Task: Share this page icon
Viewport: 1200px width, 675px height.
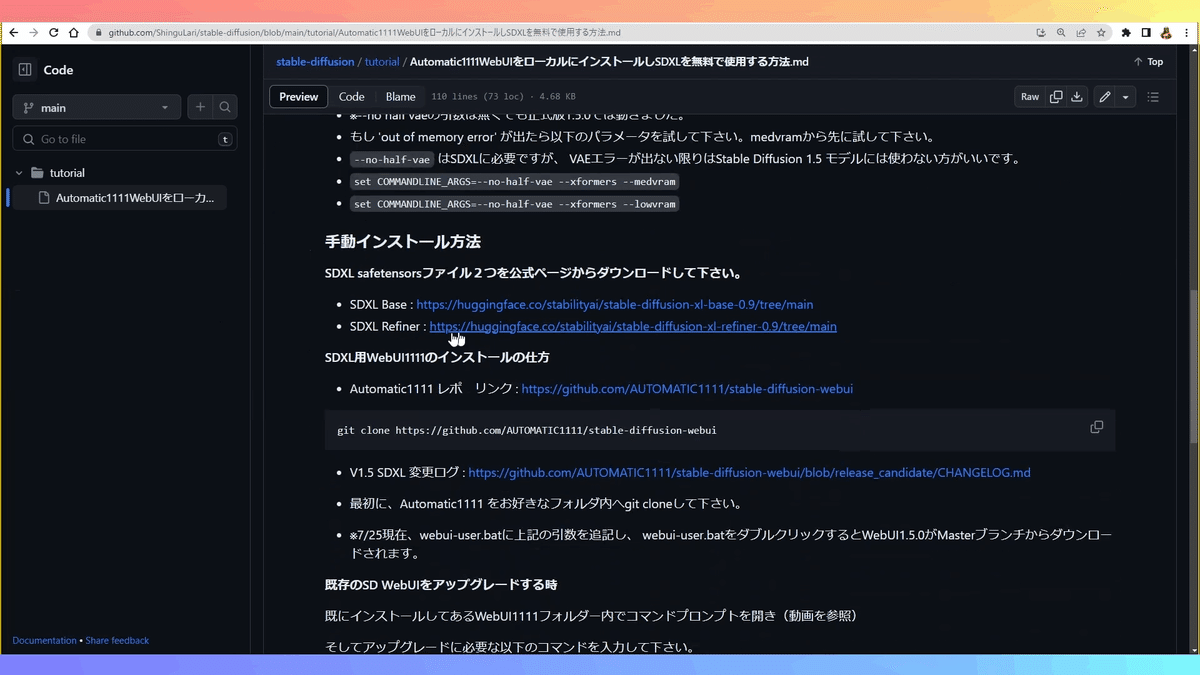Action: point(1081,32)
